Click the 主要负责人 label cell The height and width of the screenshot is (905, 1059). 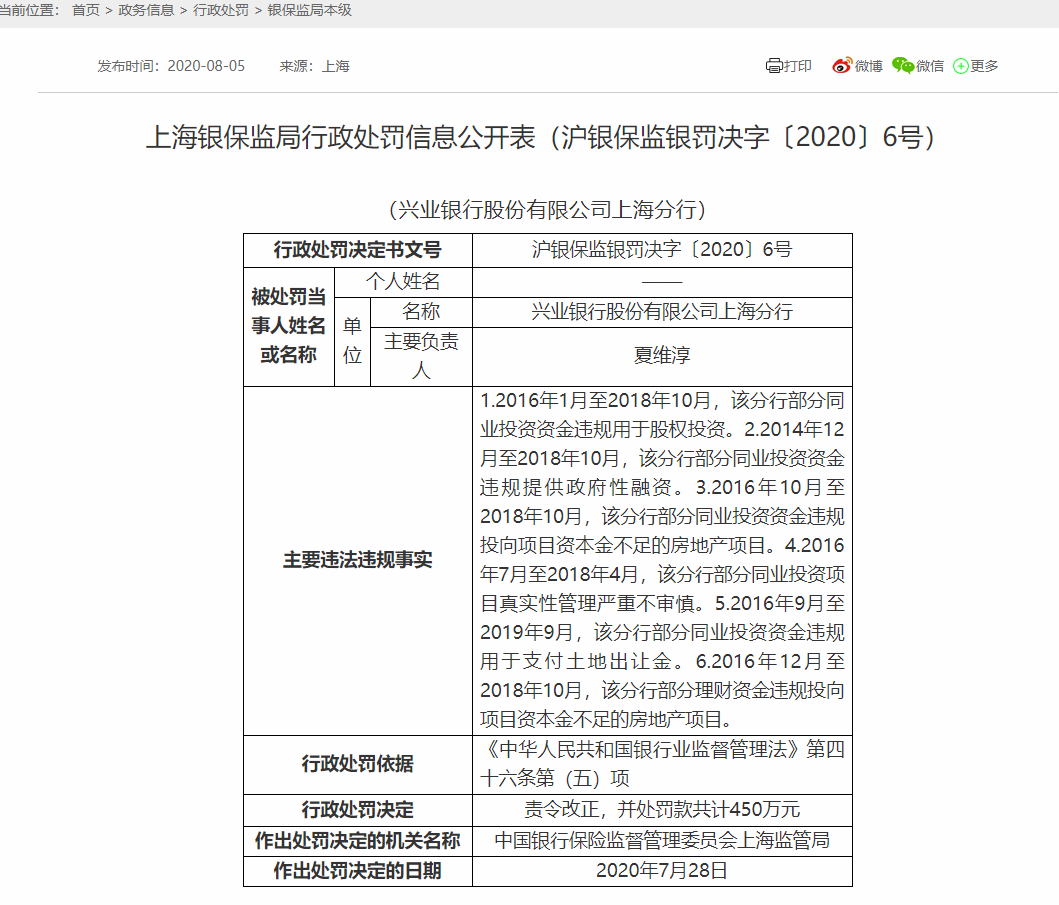[421, 356]
